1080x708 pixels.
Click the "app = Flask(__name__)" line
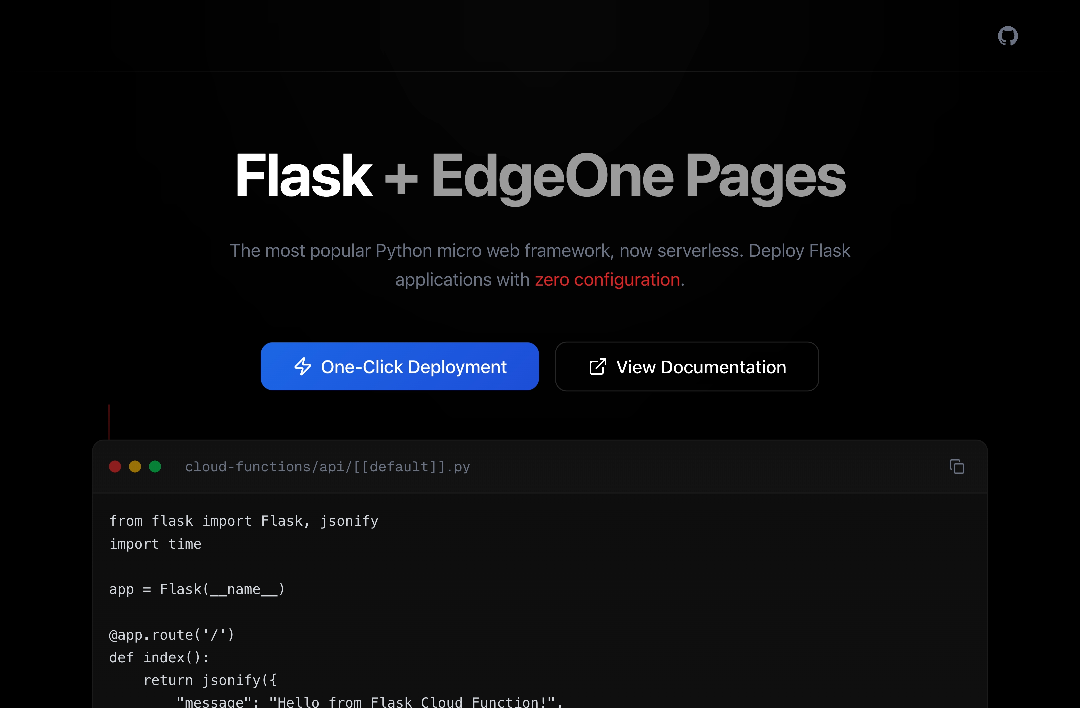tap(197, 589)
